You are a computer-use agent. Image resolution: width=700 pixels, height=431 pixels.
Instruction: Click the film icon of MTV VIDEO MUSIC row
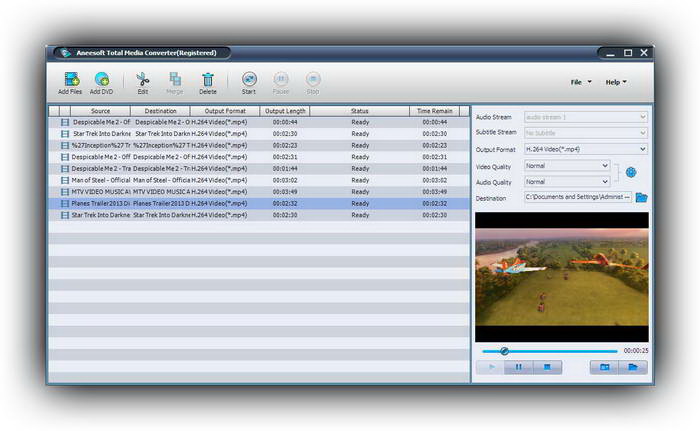pyautogui.click(x=65, y=192)
